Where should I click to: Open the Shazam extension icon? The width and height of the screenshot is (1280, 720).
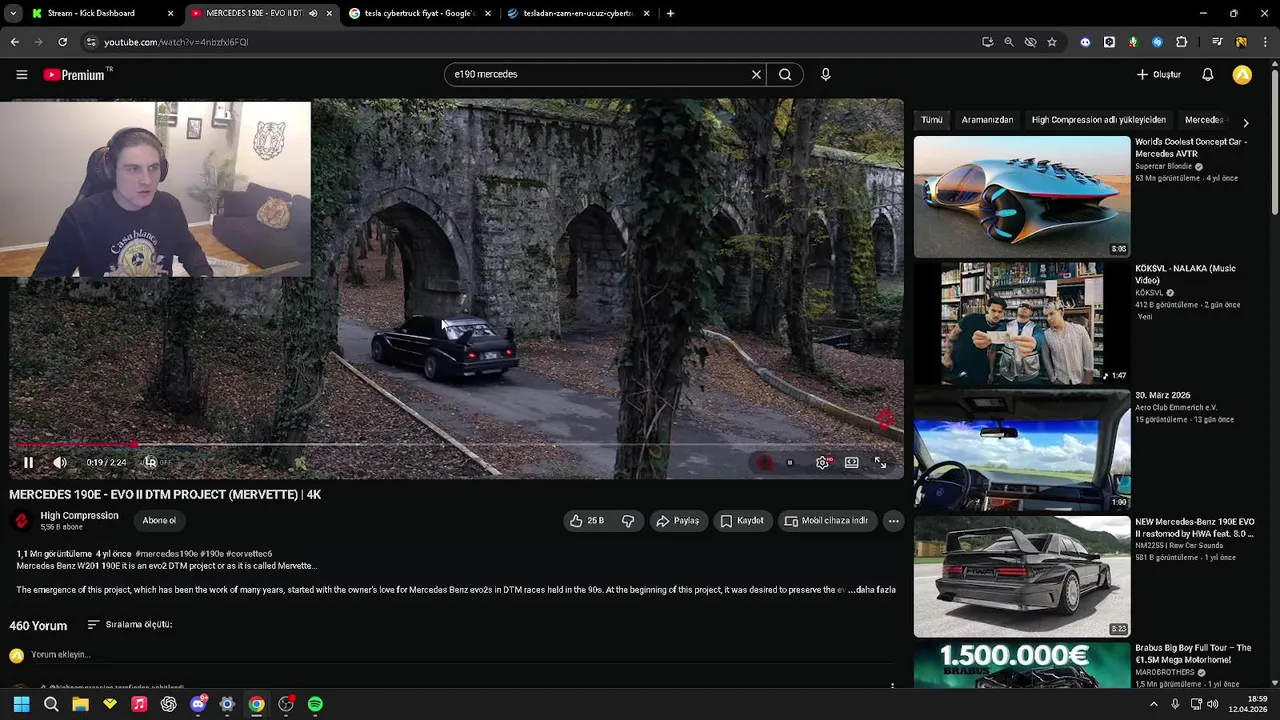tap(1157, 42)
